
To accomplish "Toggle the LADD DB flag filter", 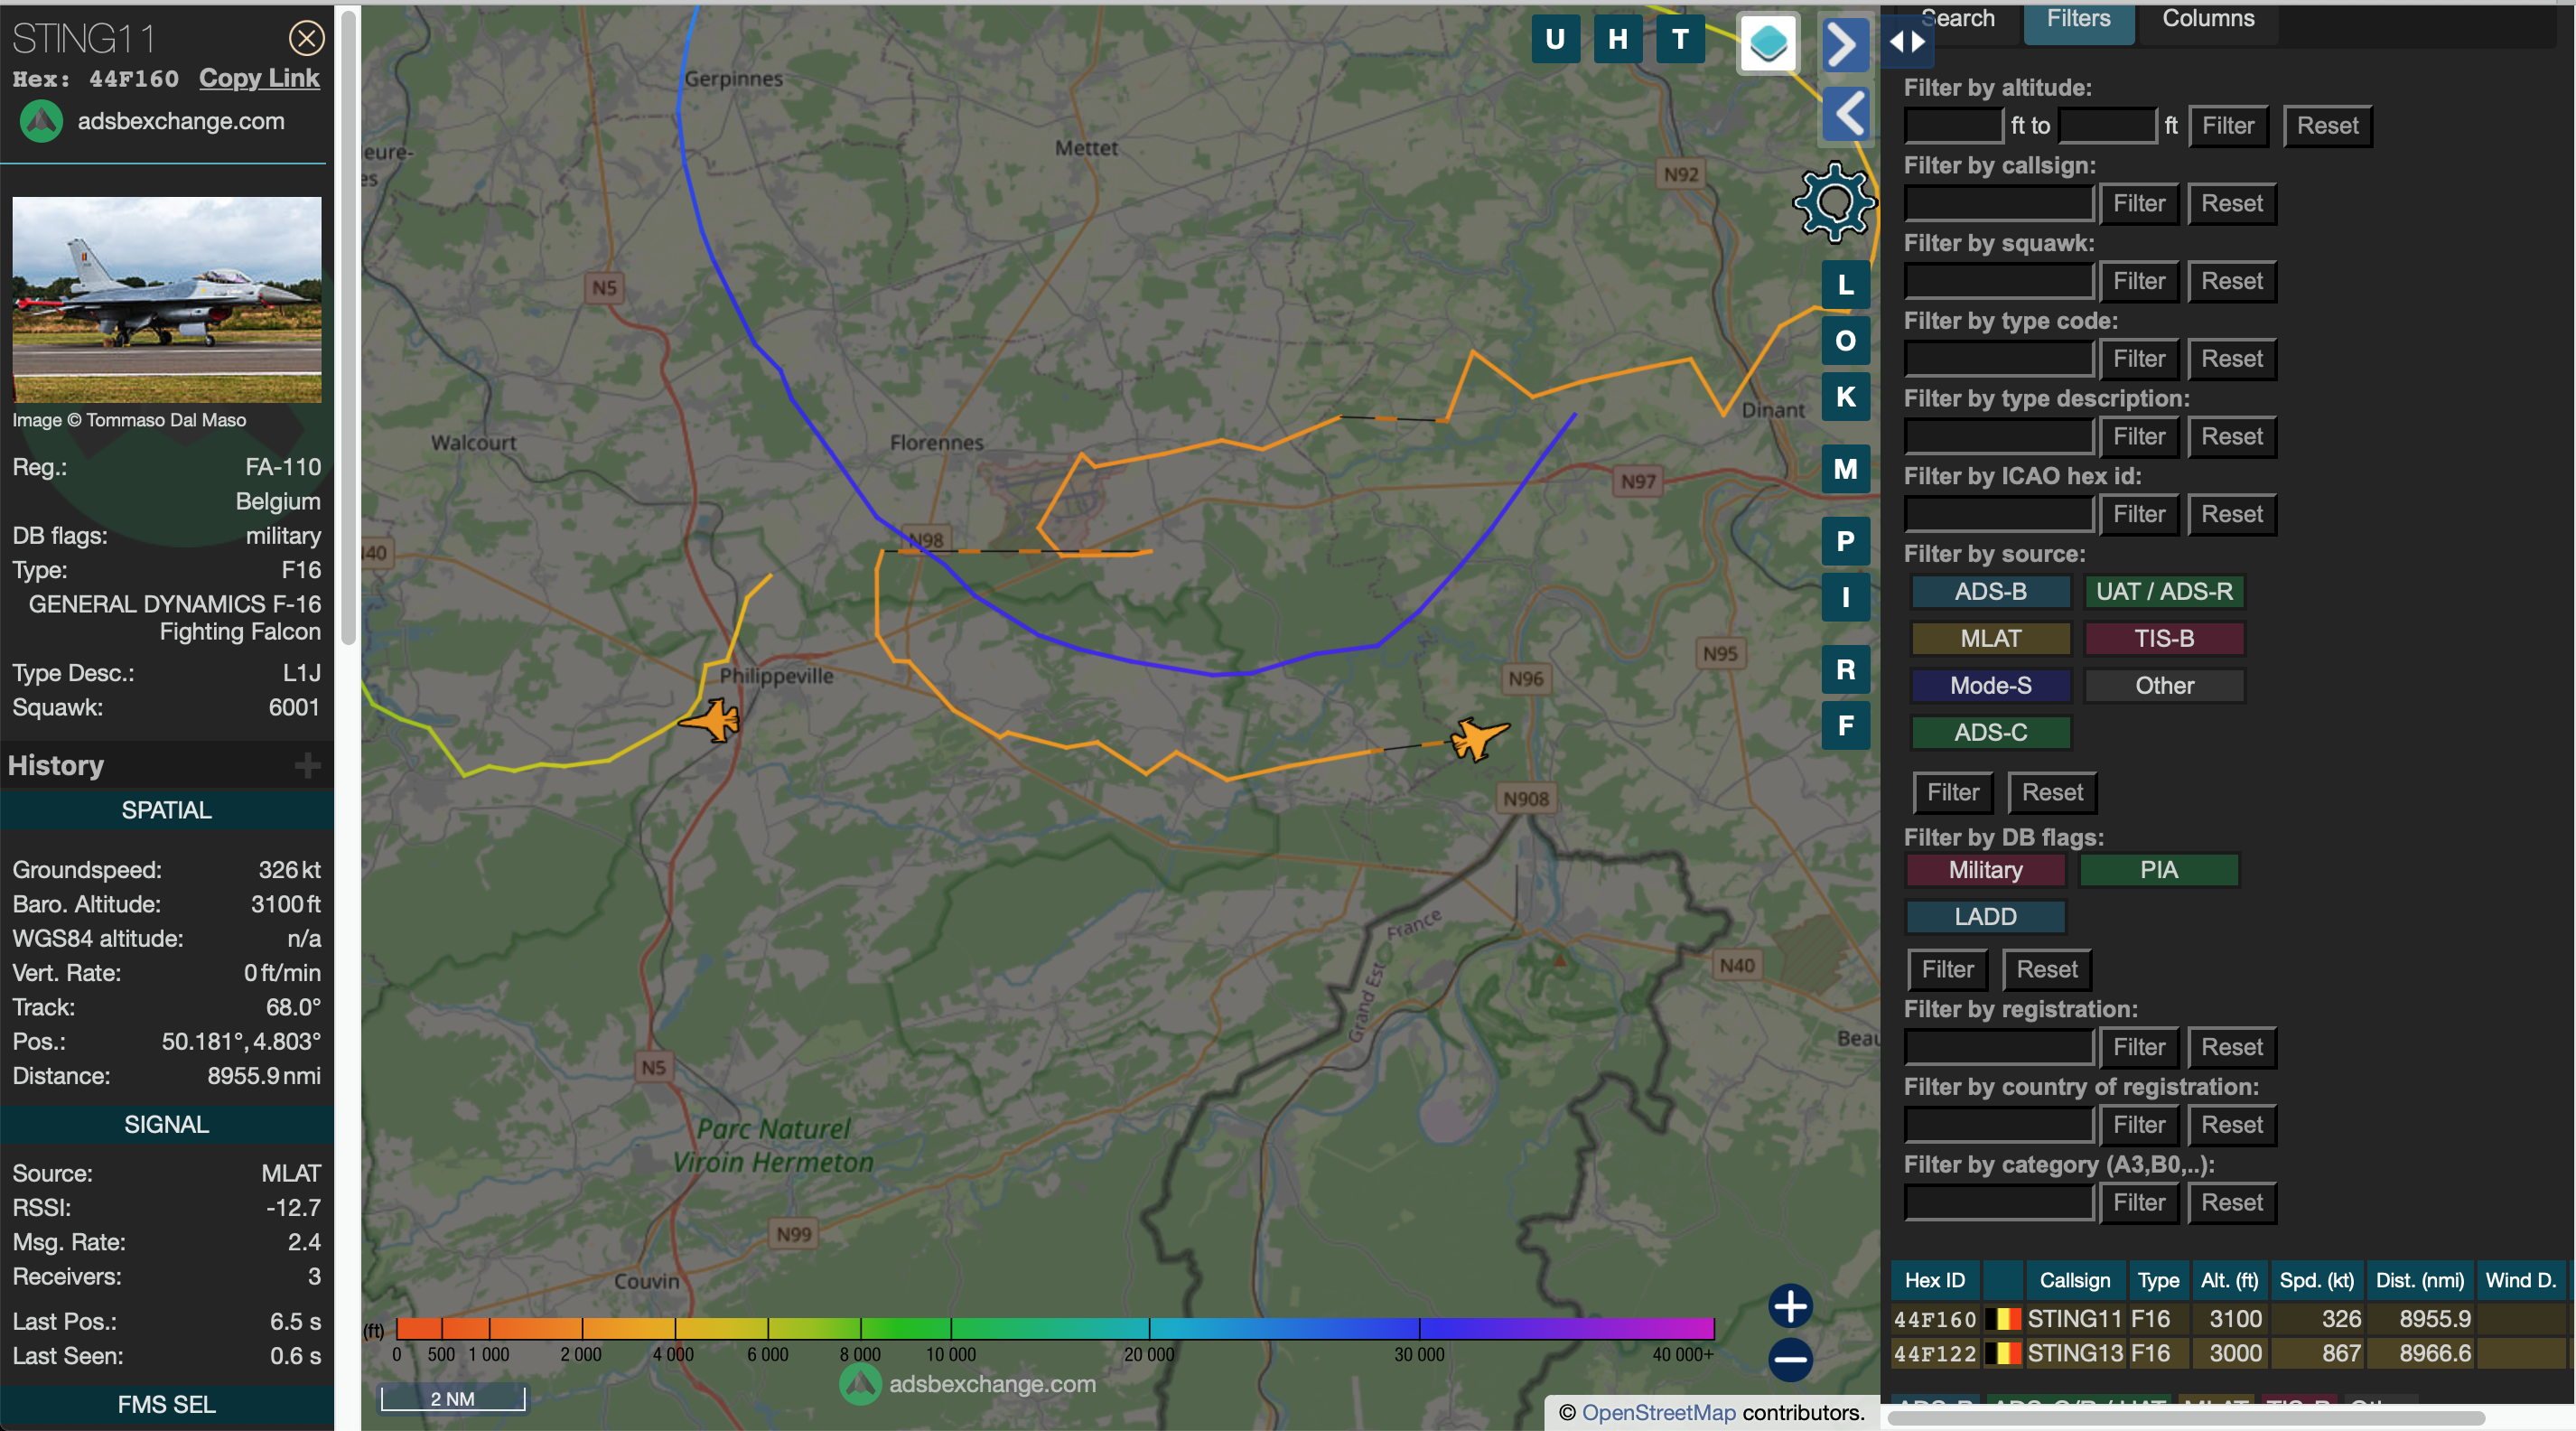I will click(1985, 917).
